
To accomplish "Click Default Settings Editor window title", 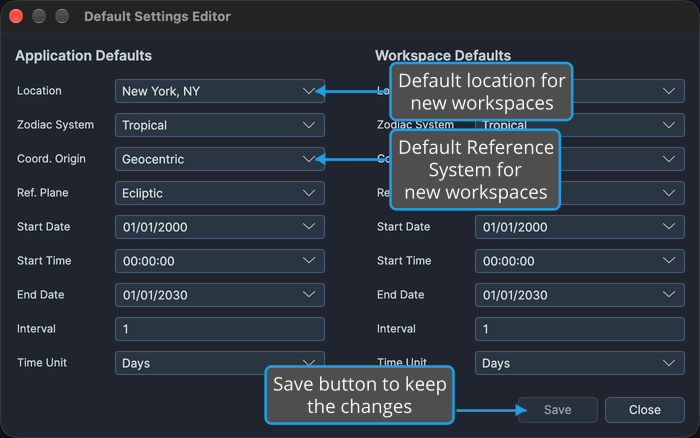I will [158, 17].
